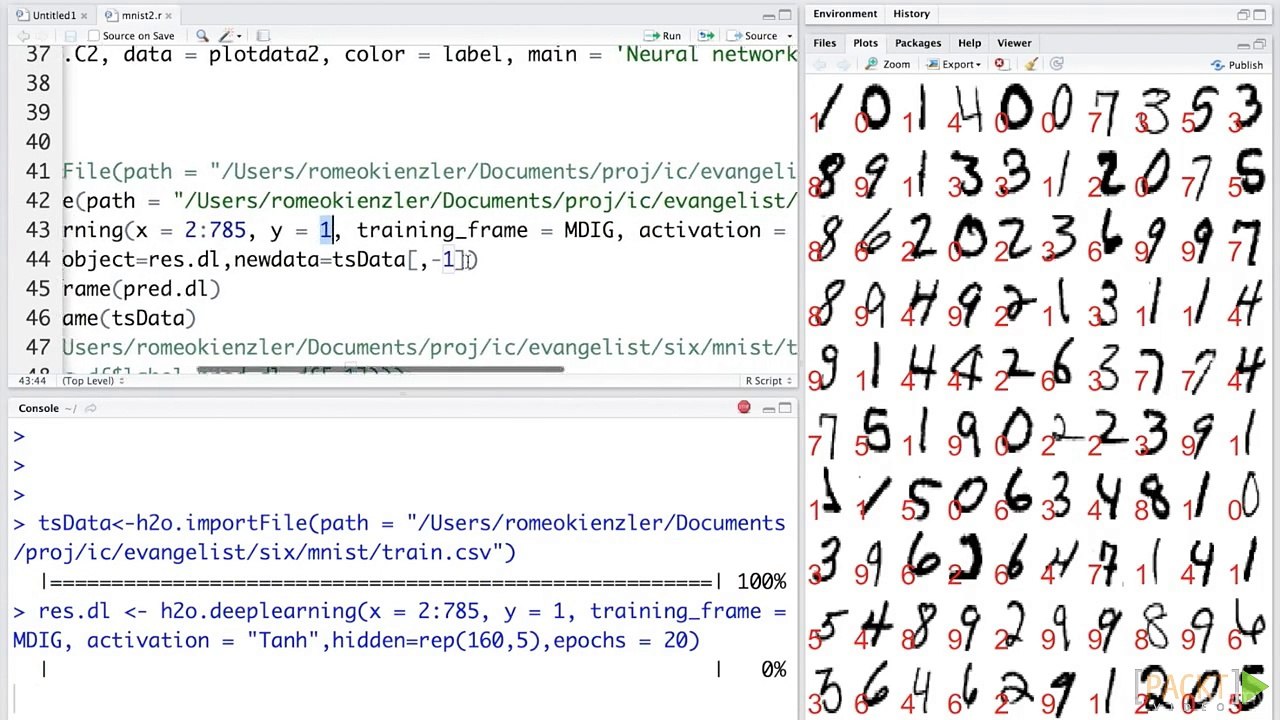This screenshot has width=1280, height=720.
Task: Click the green arrow overlay at plot corner
Action: tap(1255, 688)
